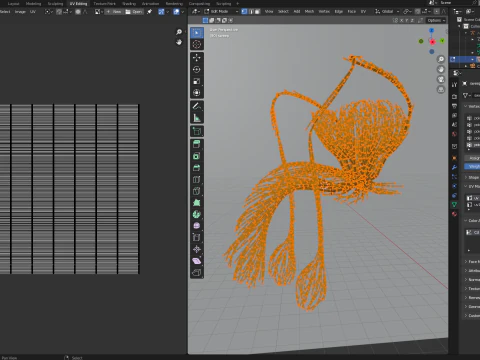Open the UV menu in UV editor header

33,12
